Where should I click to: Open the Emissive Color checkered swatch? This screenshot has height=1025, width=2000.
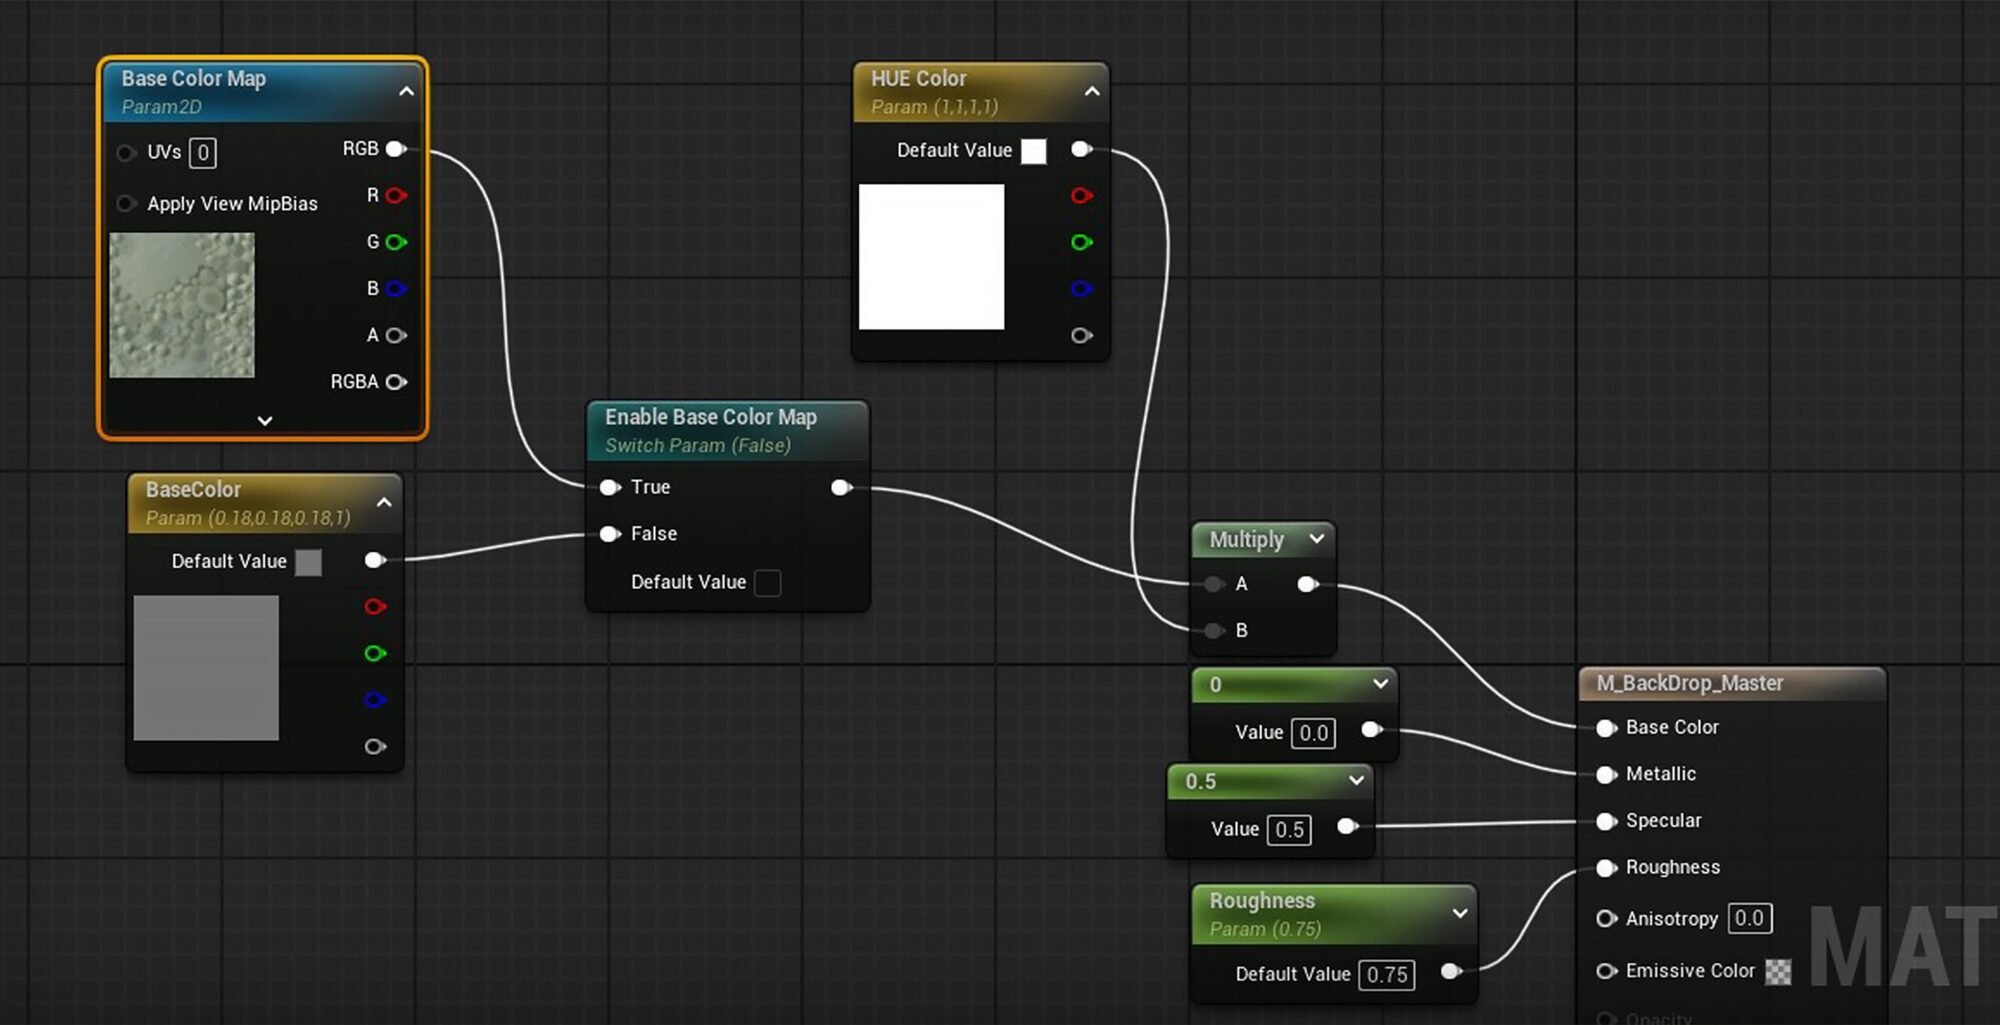pos(1778,971)
